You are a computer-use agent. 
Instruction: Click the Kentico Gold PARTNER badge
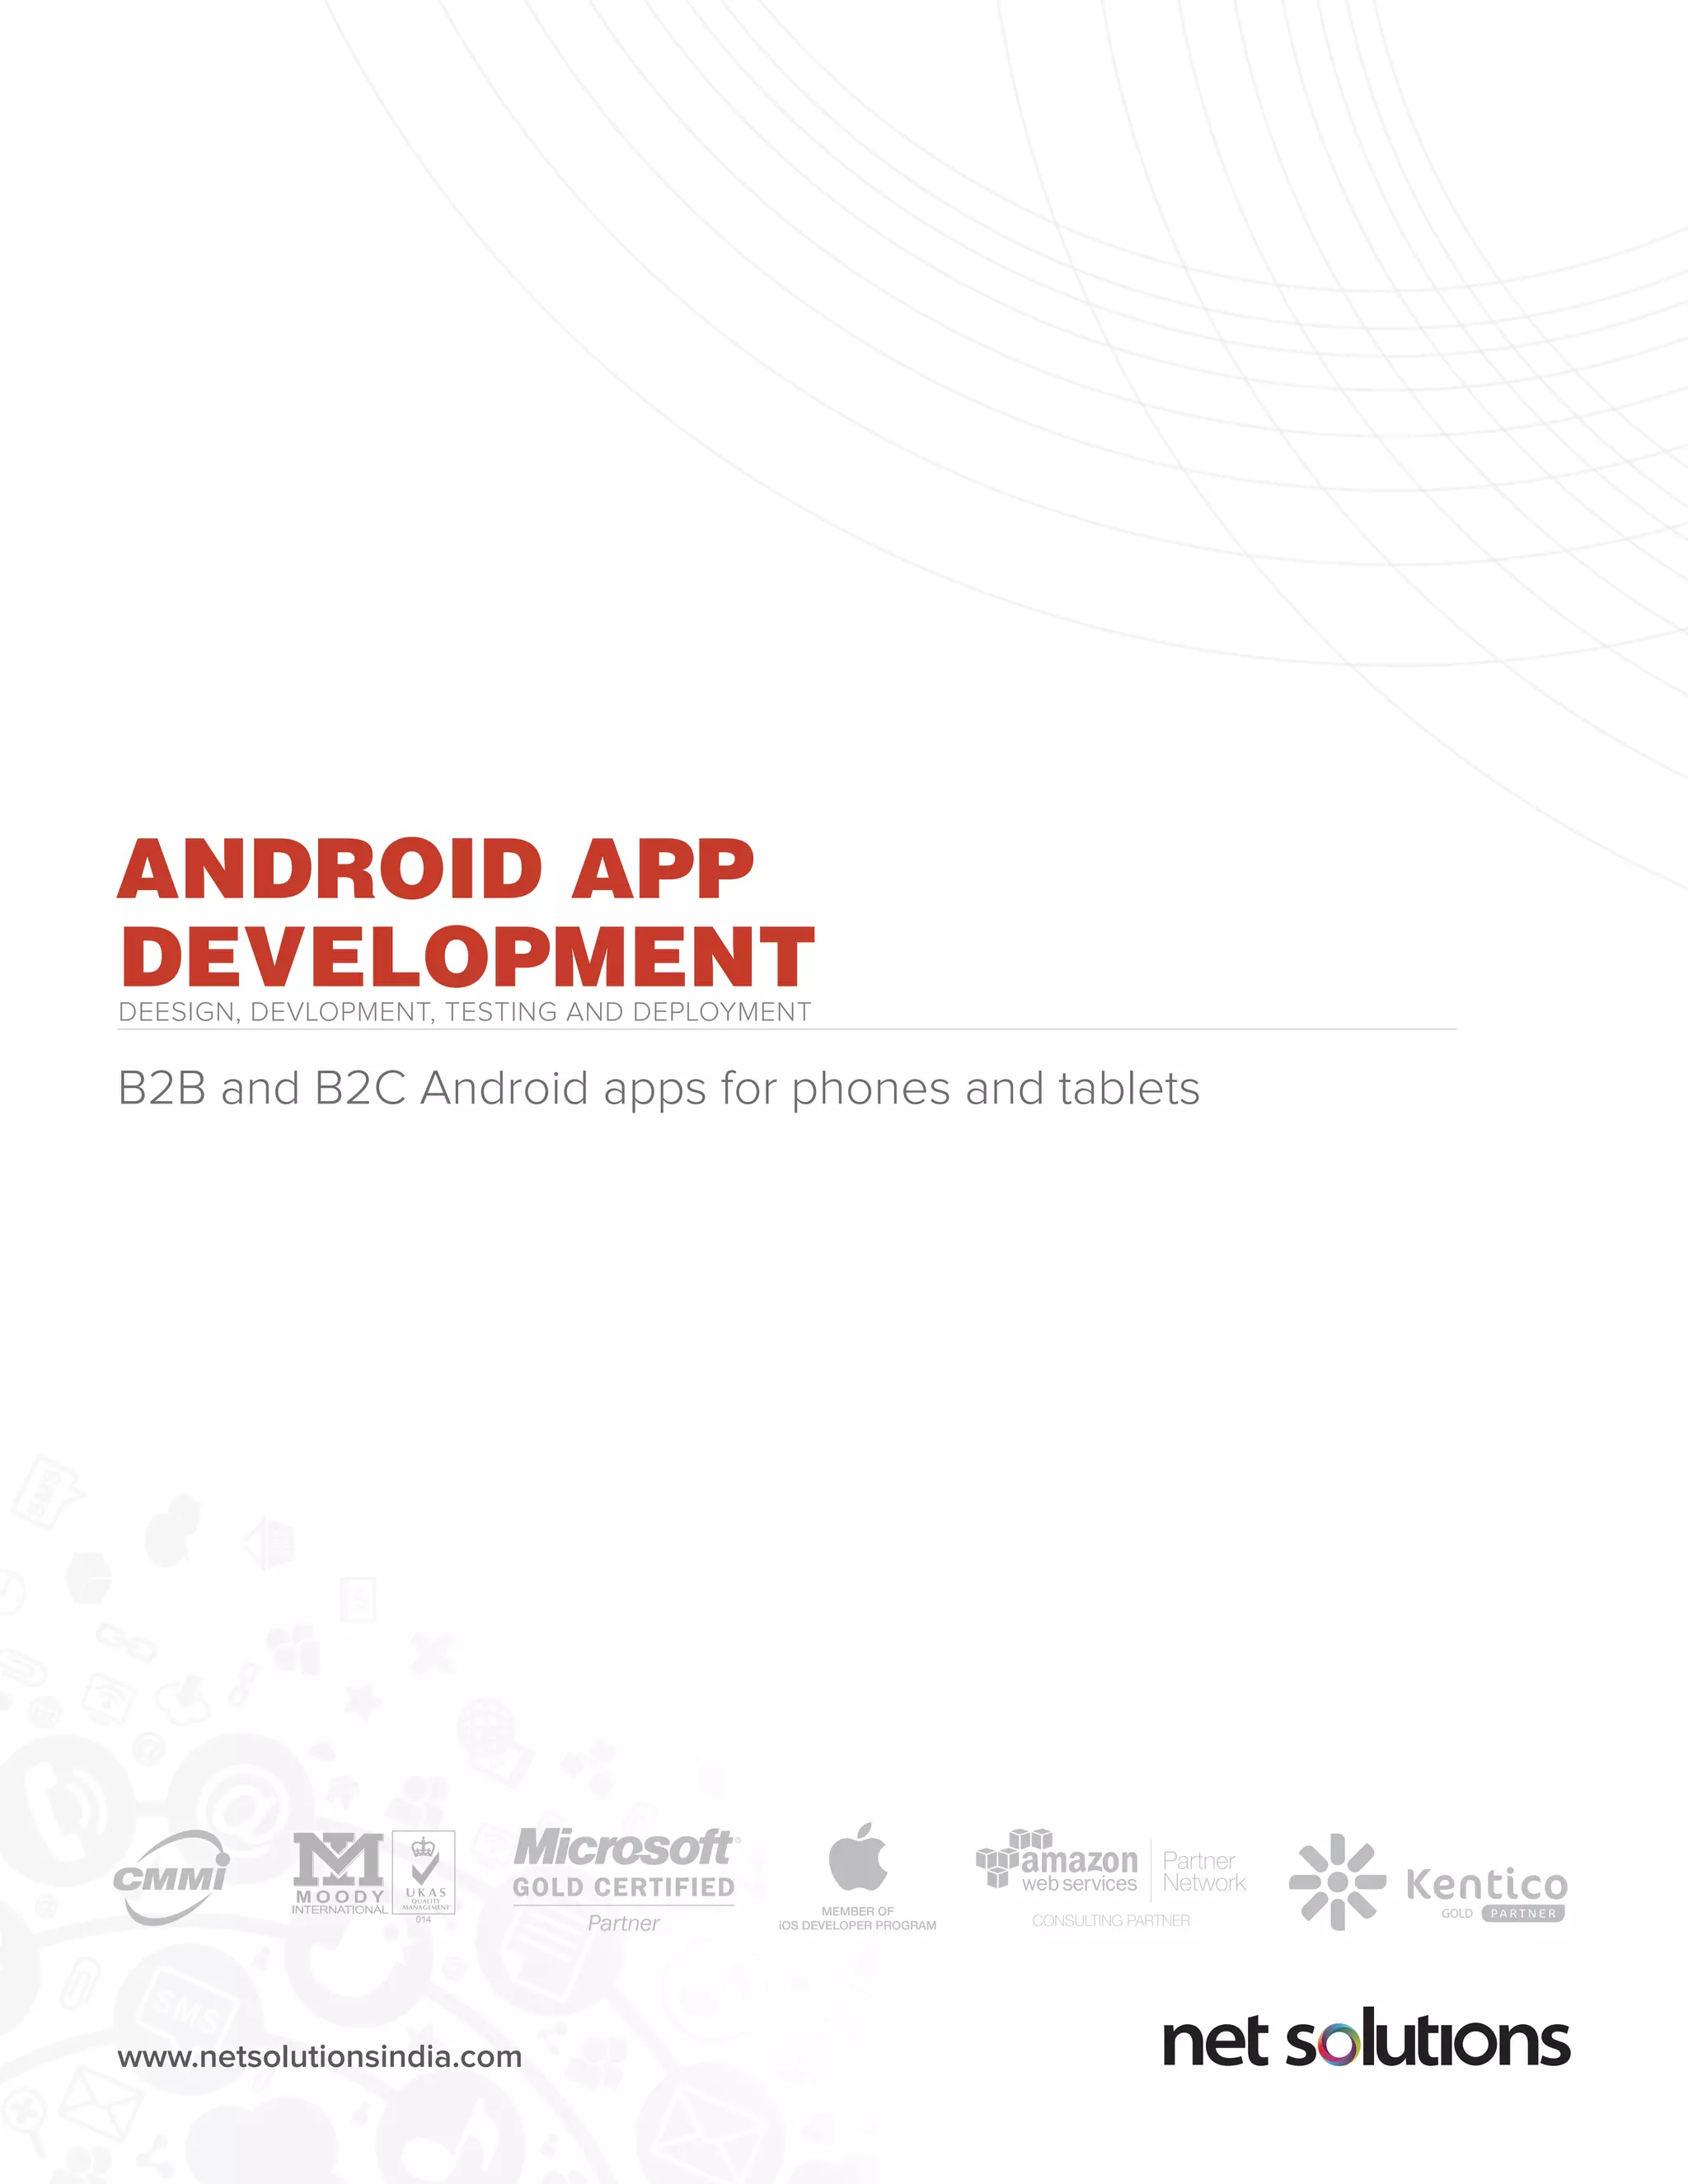pos(1523,1913)
